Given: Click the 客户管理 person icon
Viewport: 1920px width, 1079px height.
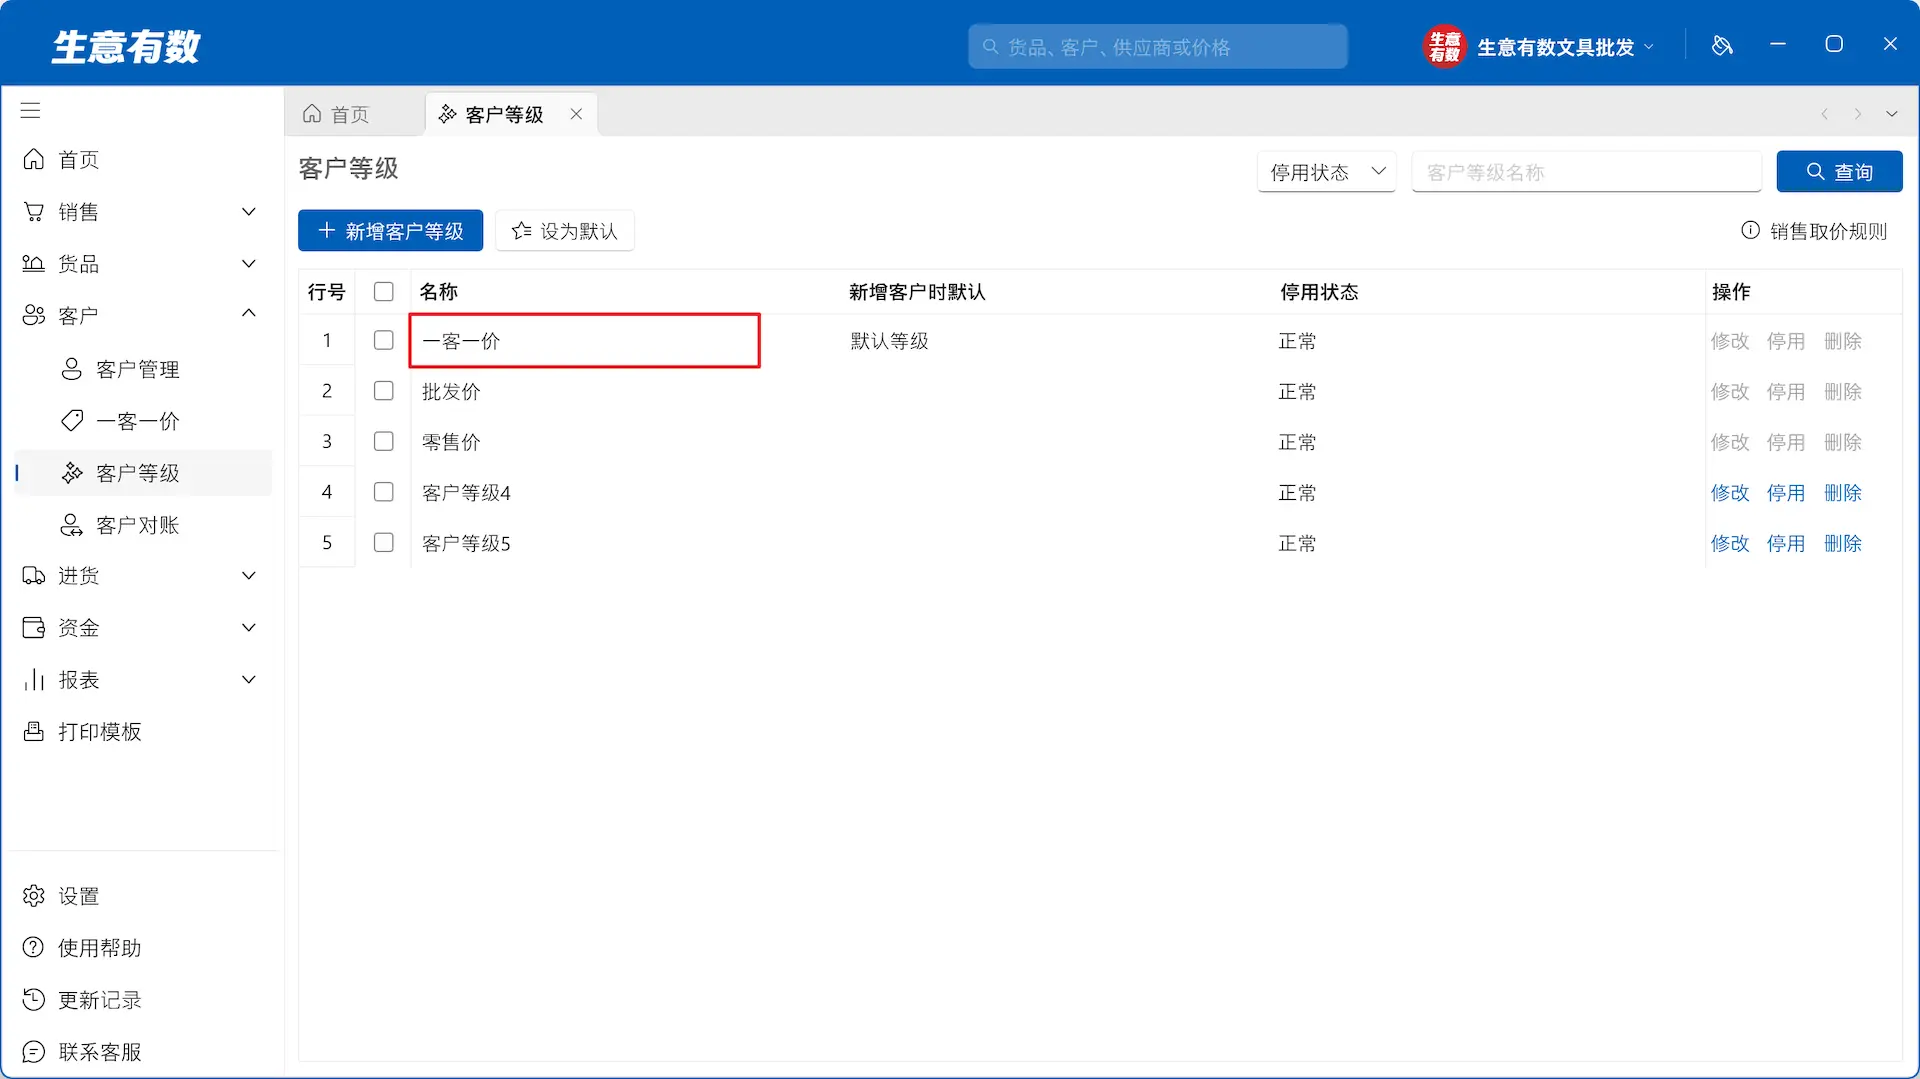Looking at the screenshot, I should 72,369.
